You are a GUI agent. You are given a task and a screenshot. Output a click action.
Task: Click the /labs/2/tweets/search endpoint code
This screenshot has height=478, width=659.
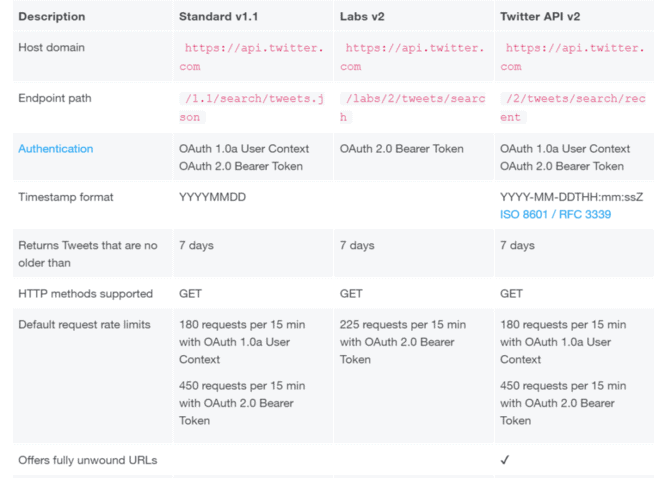click(x=412, y=108)
